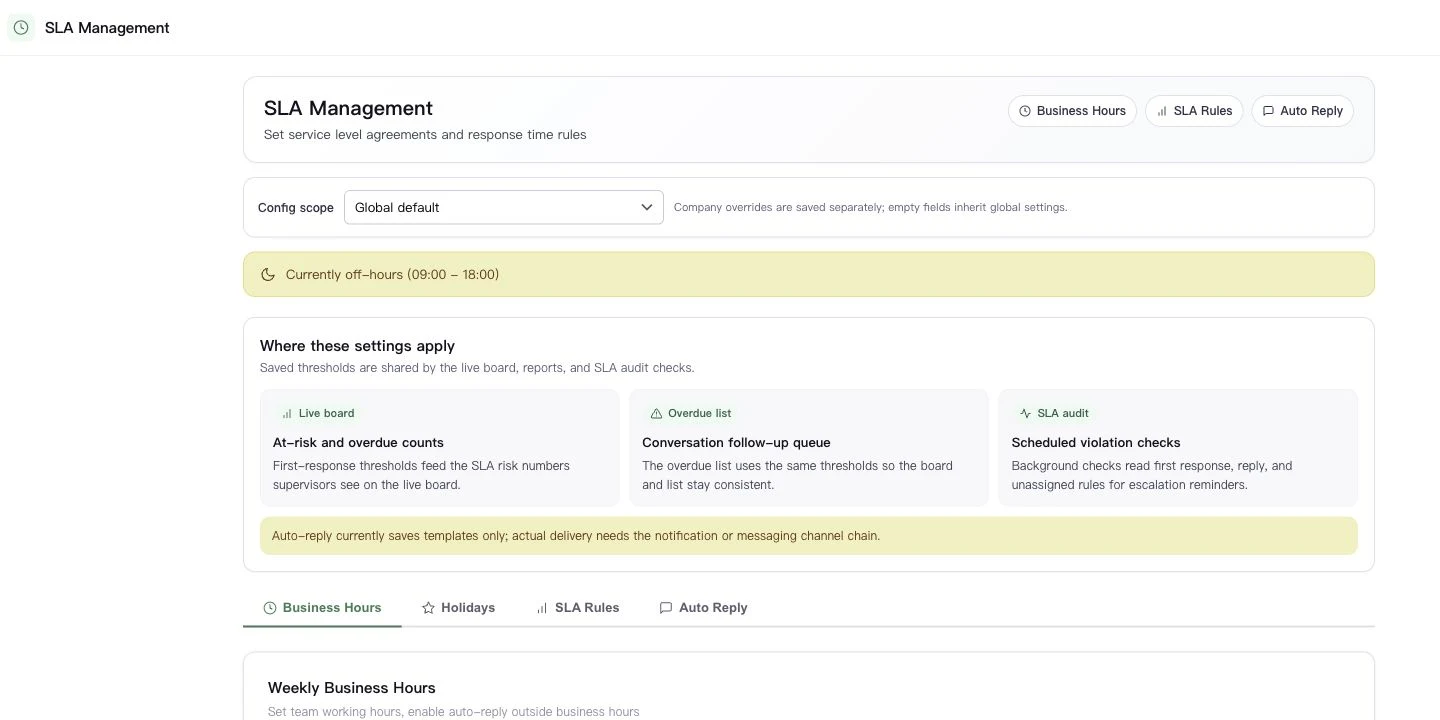Switch to the Holidays tab

[x=458, y=608]
